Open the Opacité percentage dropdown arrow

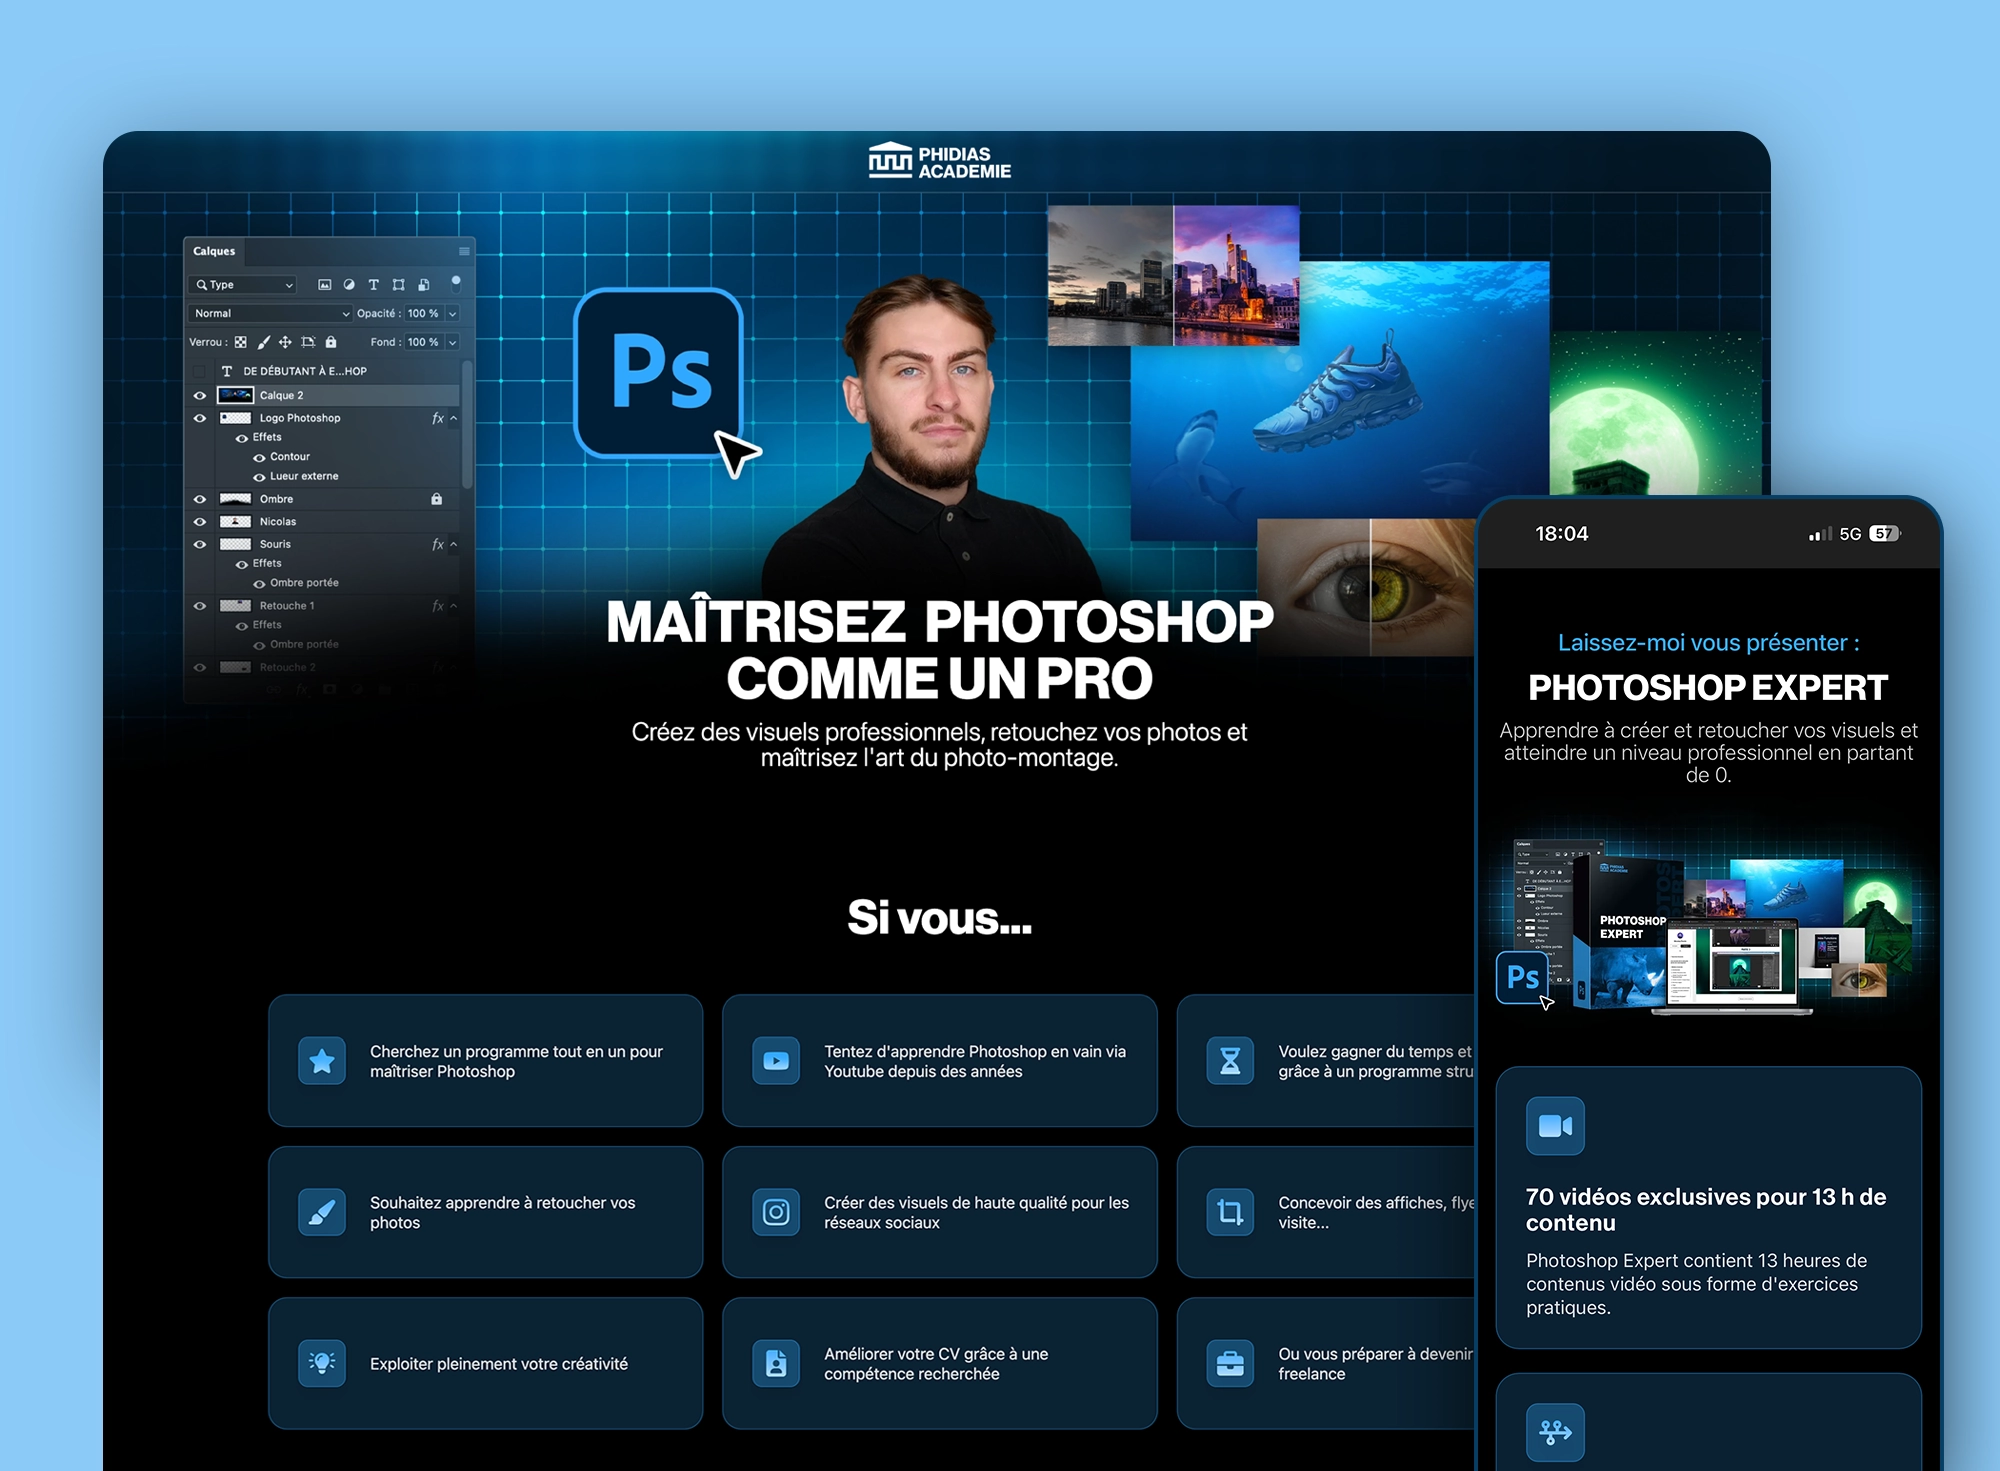pos(453,313)
